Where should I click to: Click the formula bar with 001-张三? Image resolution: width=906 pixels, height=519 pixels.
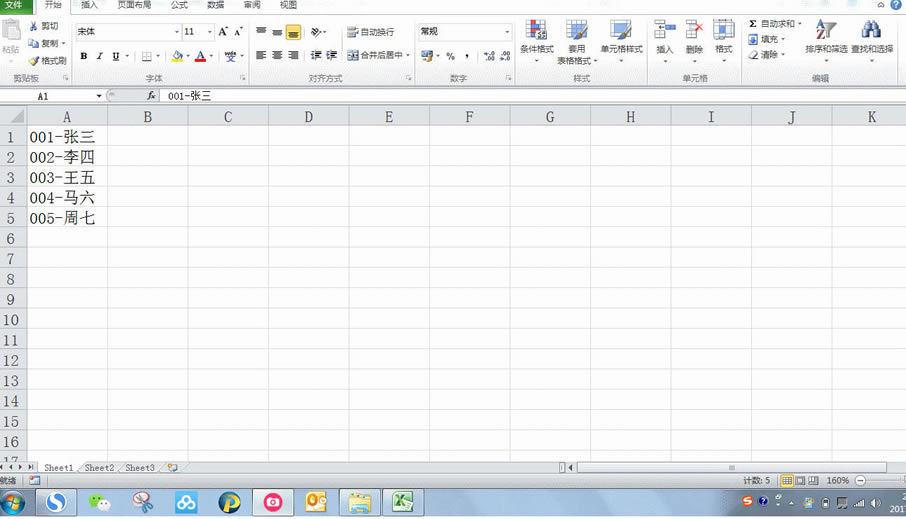click(532, 96)
